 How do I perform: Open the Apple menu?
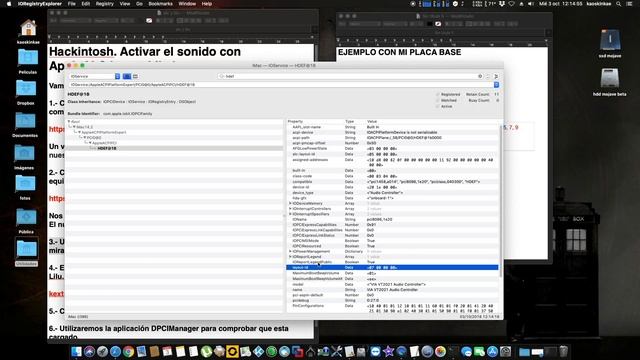9,4
